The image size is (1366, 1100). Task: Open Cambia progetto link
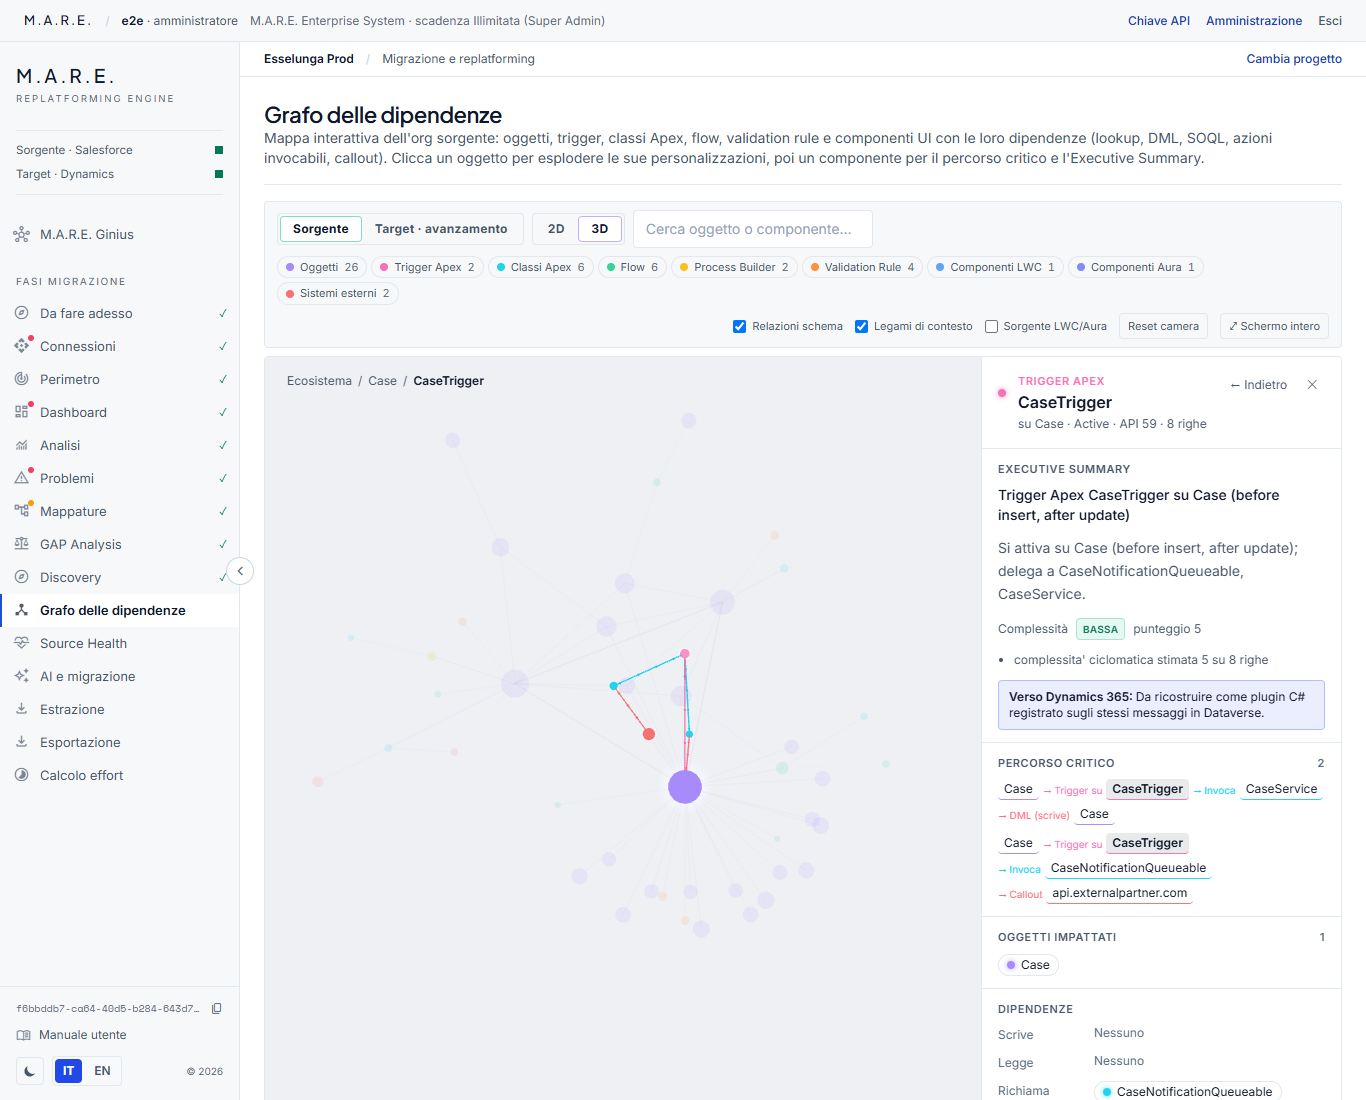(x=1294, y=59)
